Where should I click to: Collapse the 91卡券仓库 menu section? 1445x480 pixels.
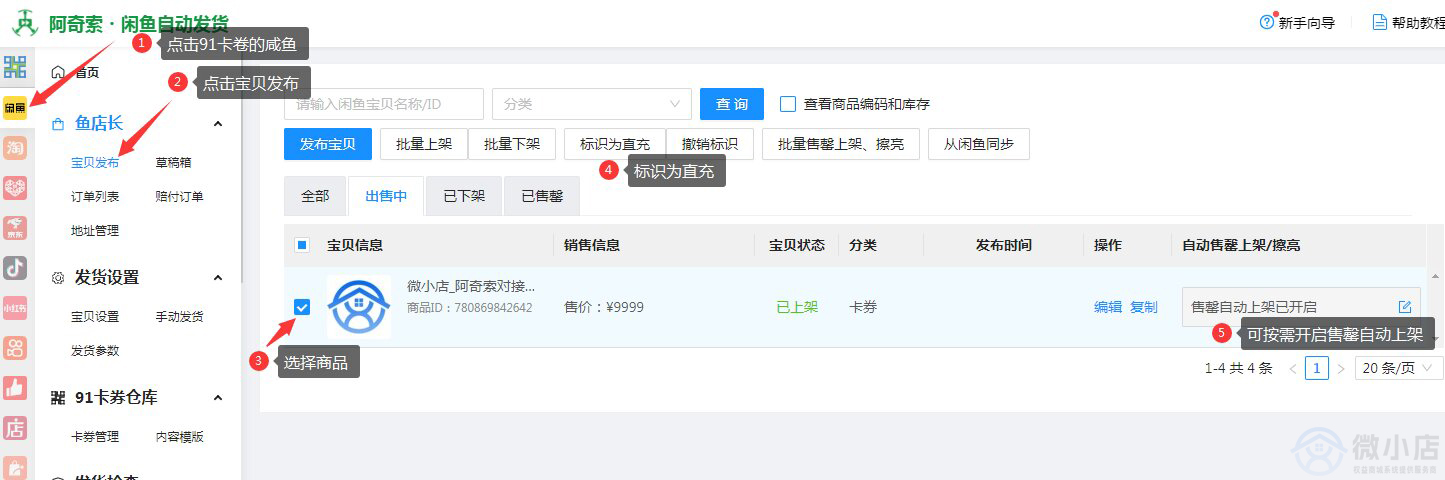[x=218, y=397]
